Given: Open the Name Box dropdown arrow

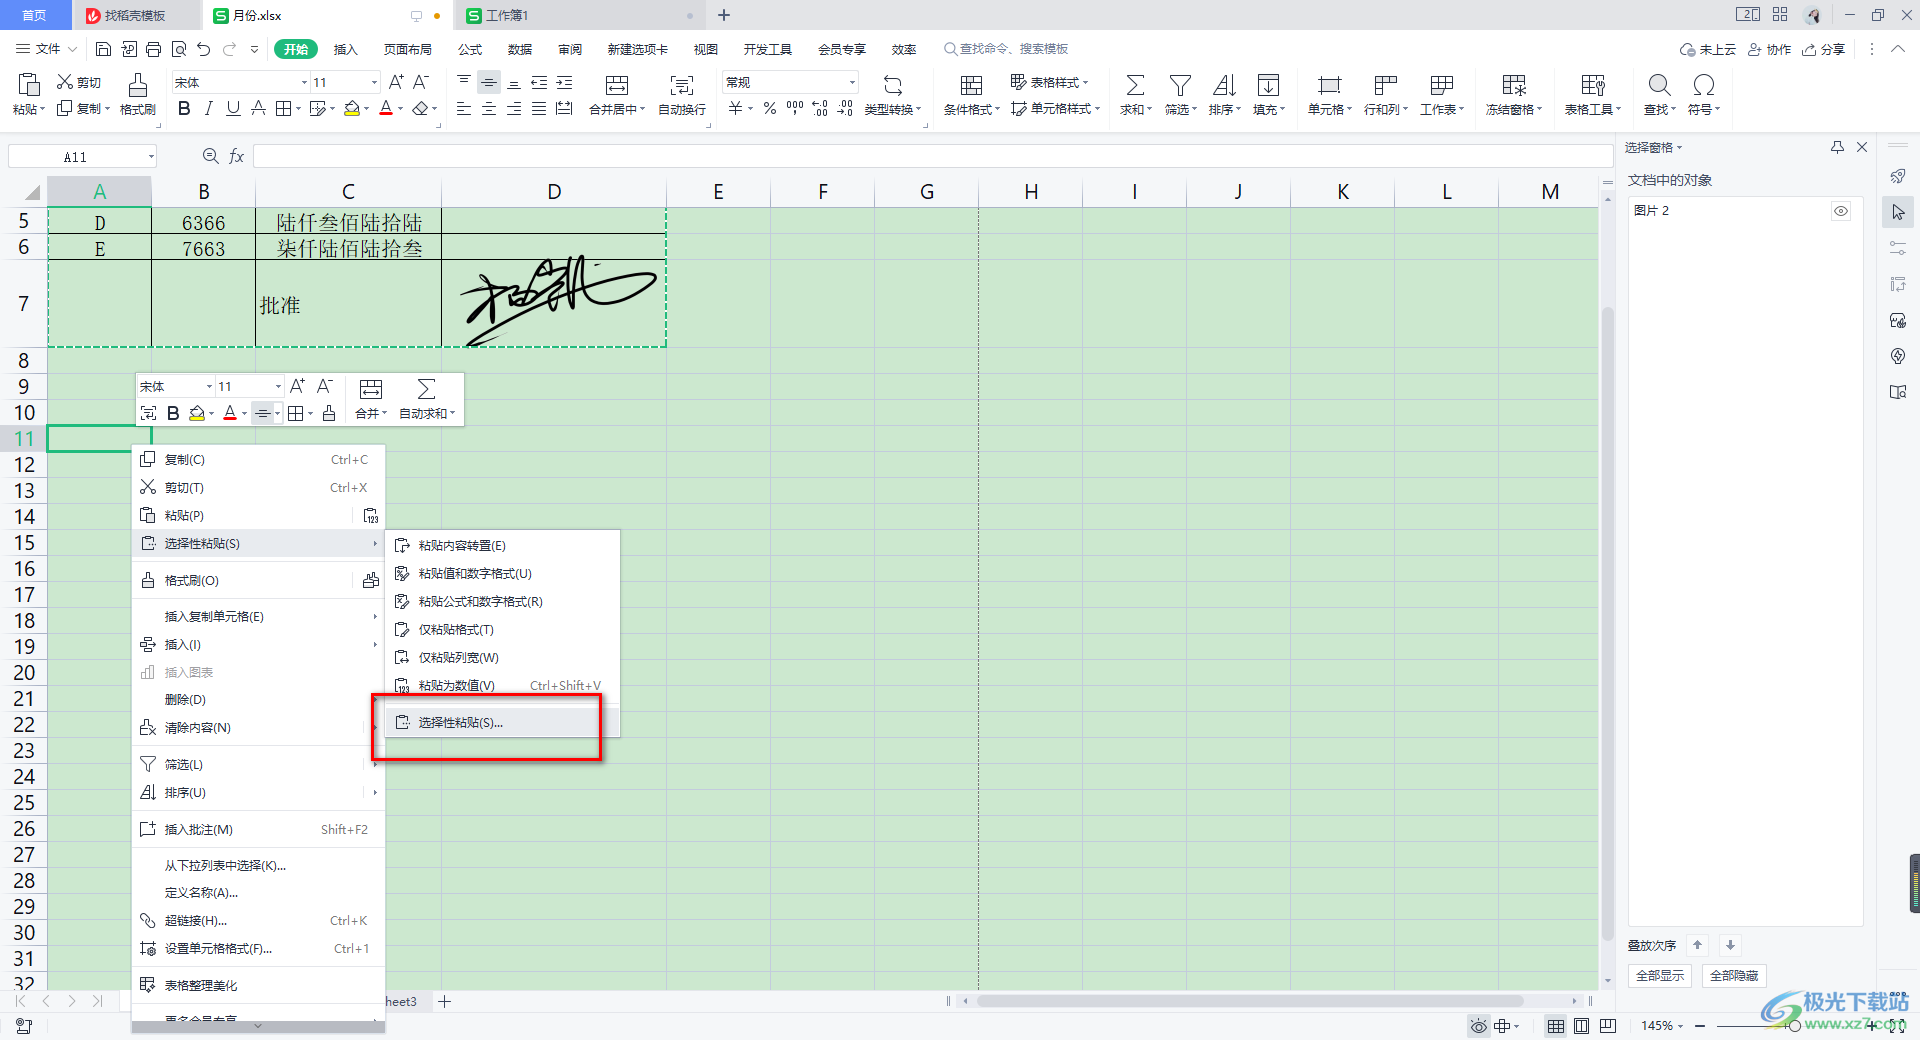Looking at the screenshot, I should (x=151, y=156).
